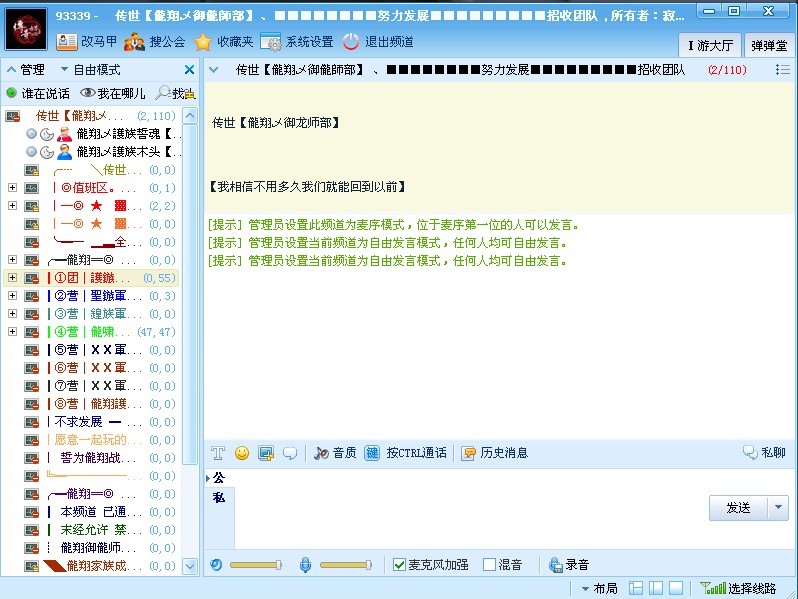The height and width of the screenshot is (599, 798).
Task: Select user 龍翔メ護族誓魂
Action: [104, 134]
